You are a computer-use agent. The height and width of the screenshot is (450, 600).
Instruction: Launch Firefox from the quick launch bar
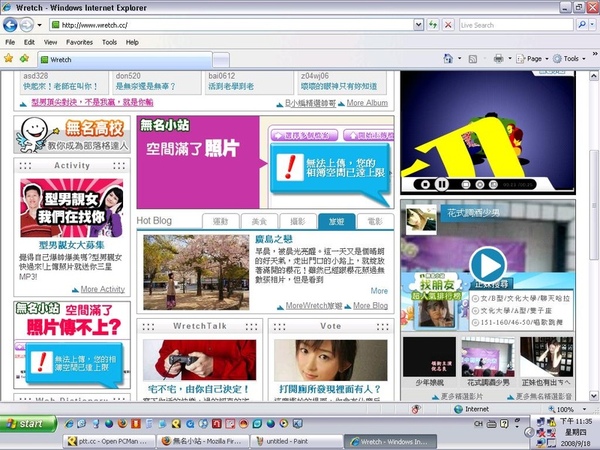pyautogui.click(x=122, y=424)
